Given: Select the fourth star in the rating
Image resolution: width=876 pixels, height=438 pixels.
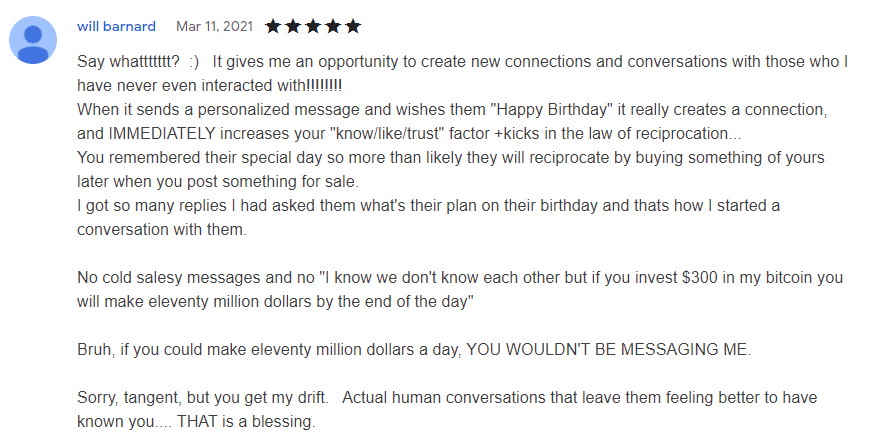Looking at the screenshot, I should (333, 26).
